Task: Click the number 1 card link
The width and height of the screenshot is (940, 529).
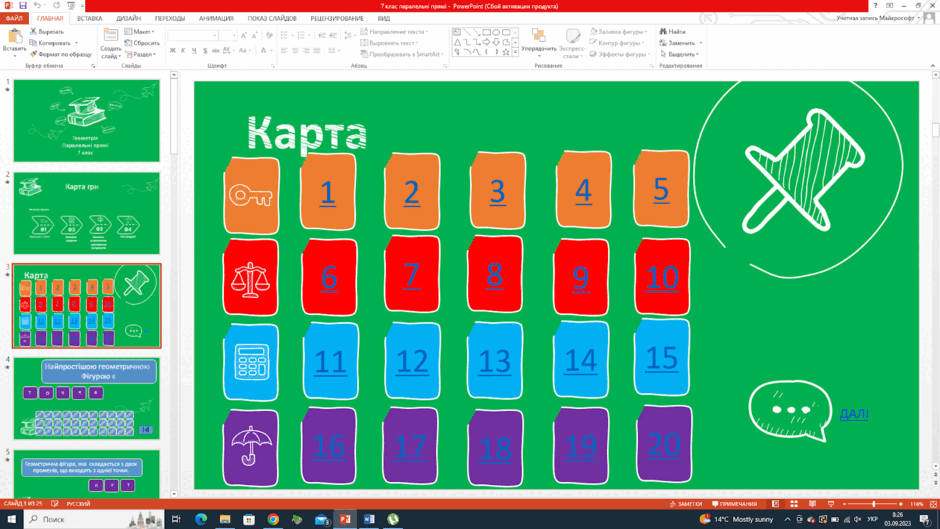Action: coord(327,193)
